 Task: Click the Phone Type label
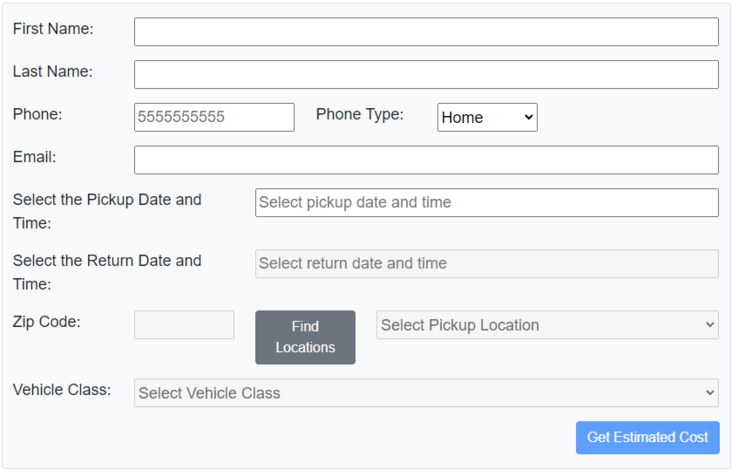click(359, 114)
